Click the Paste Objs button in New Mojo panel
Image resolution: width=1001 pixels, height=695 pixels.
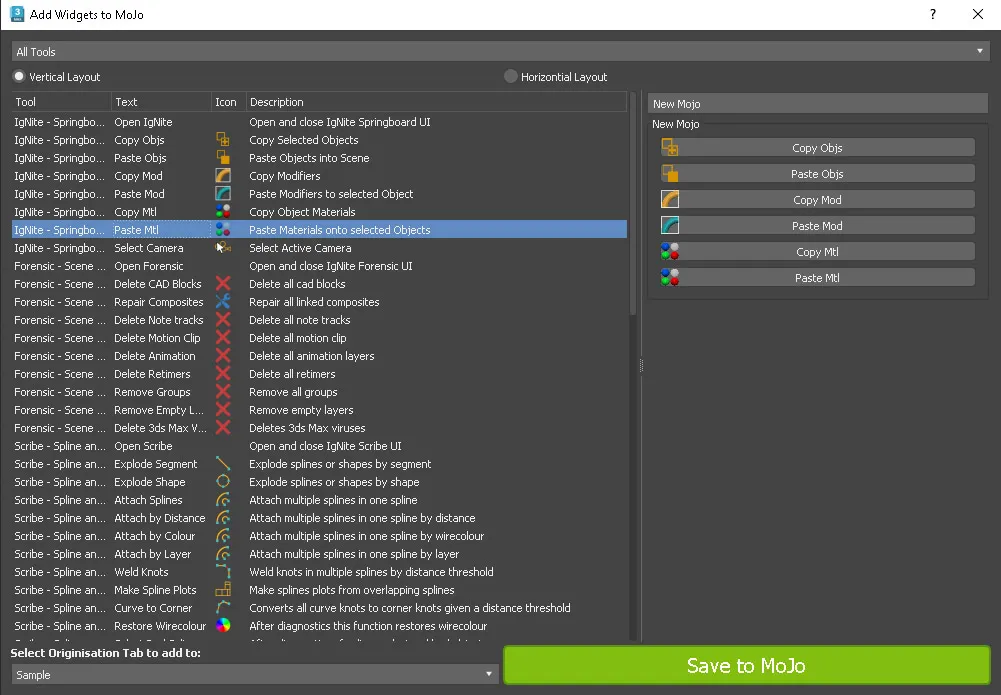[x=817, y=174]
